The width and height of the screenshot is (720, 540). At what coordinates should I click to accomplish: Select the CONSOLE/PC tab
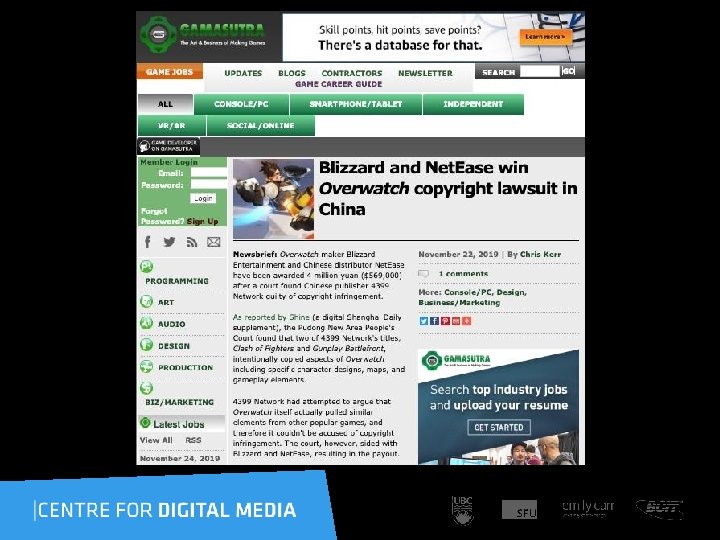point(242,104)
